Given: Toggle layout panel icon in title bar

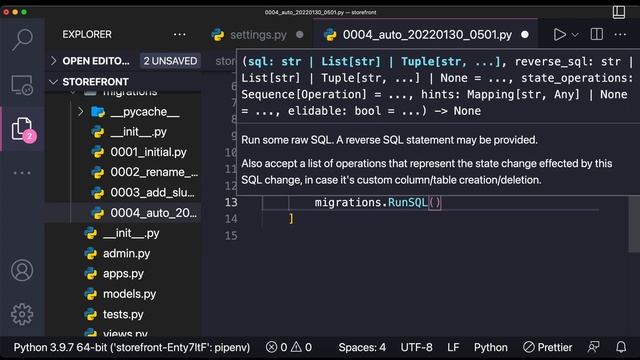Looking at the screenshot, I should (619, 12).
